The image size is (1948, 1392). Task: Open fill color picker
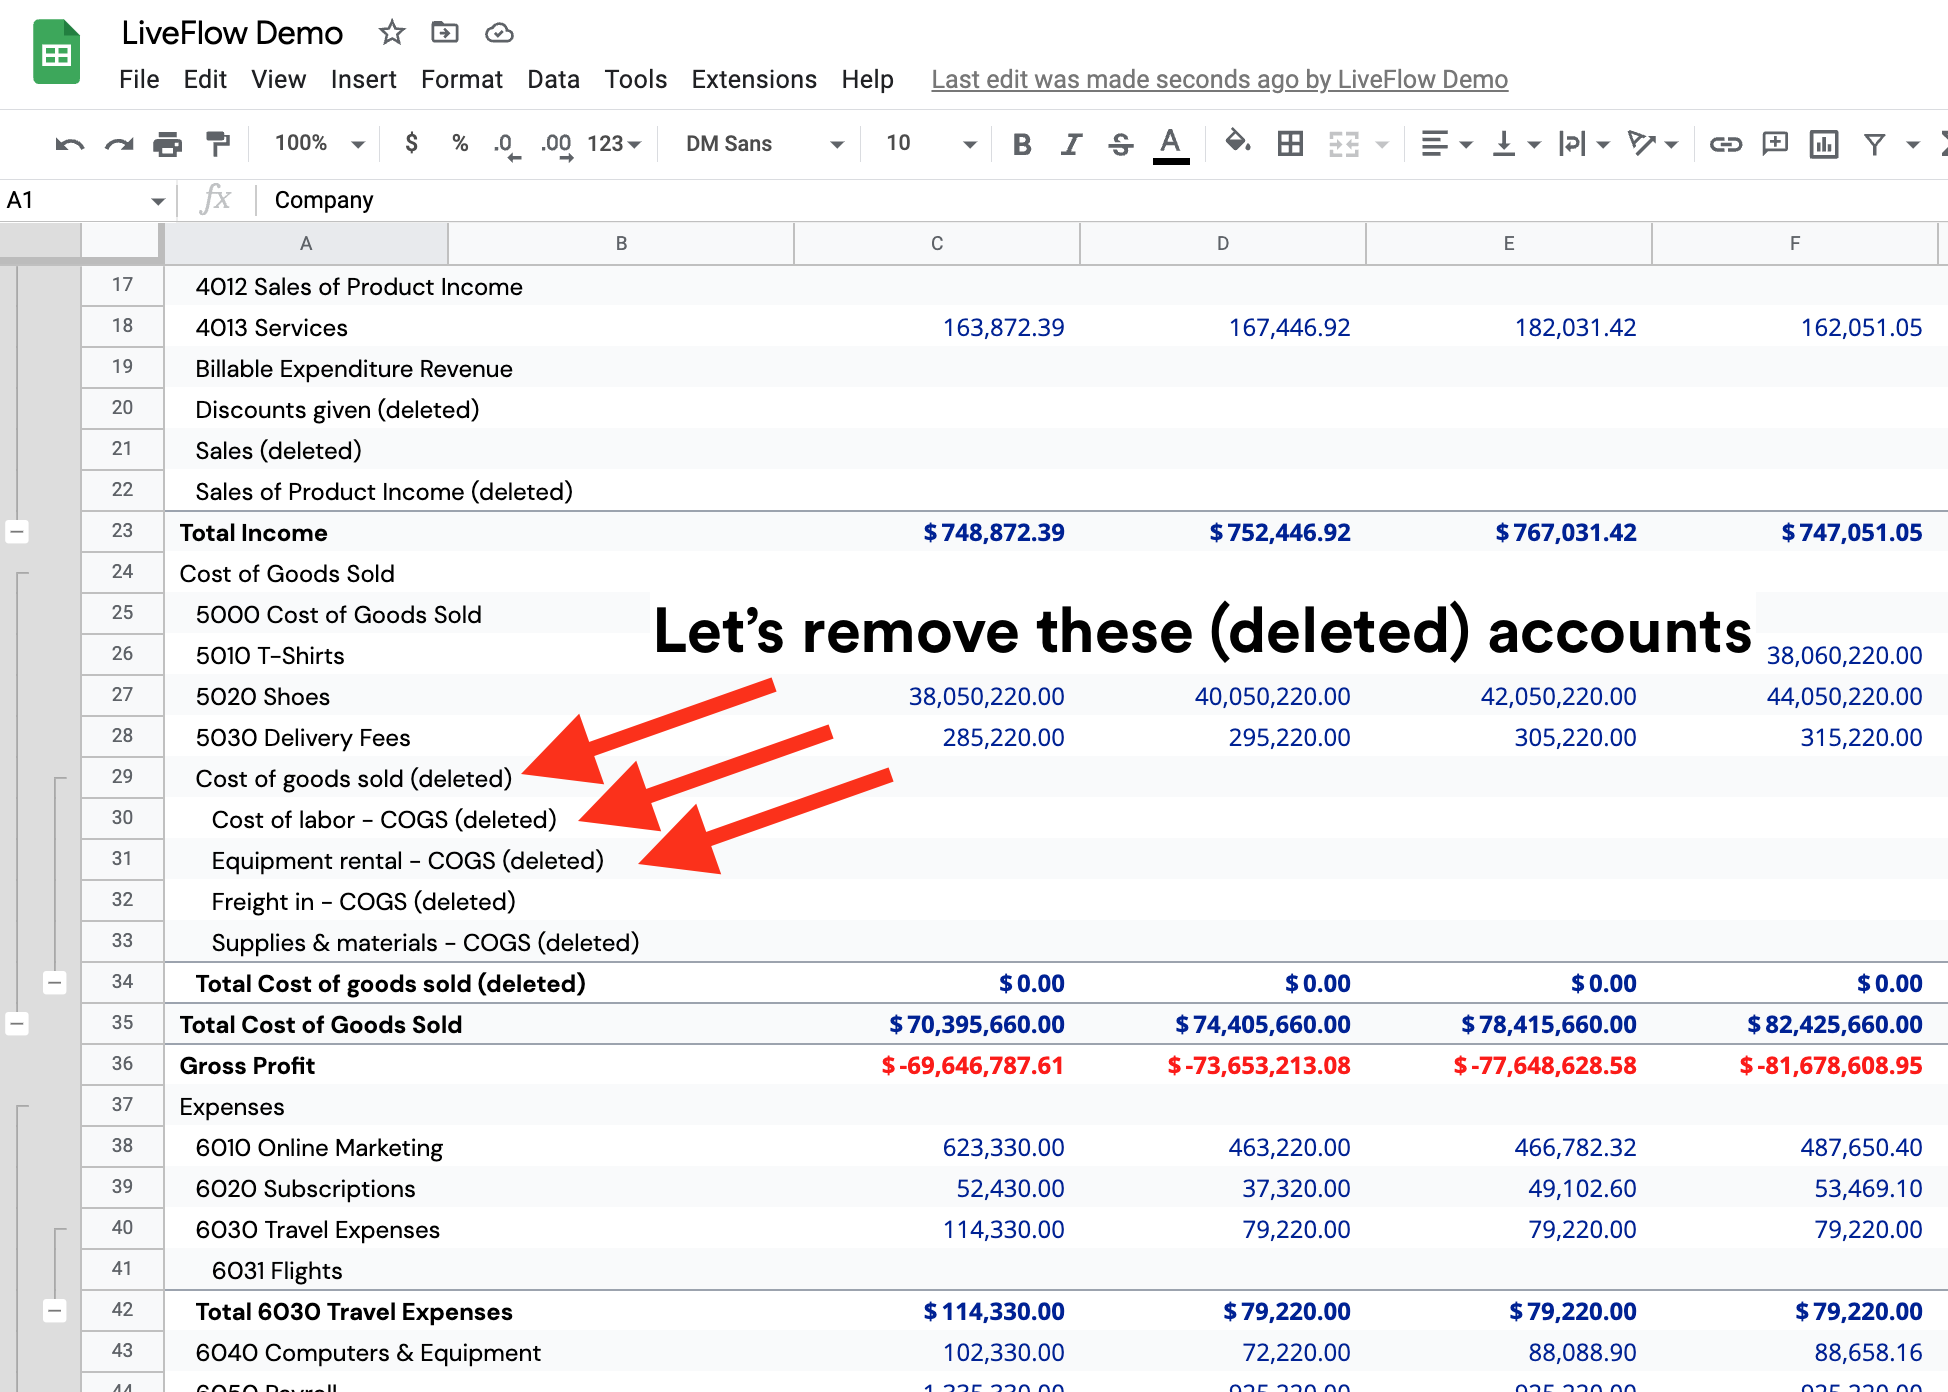pos(1238,143)
